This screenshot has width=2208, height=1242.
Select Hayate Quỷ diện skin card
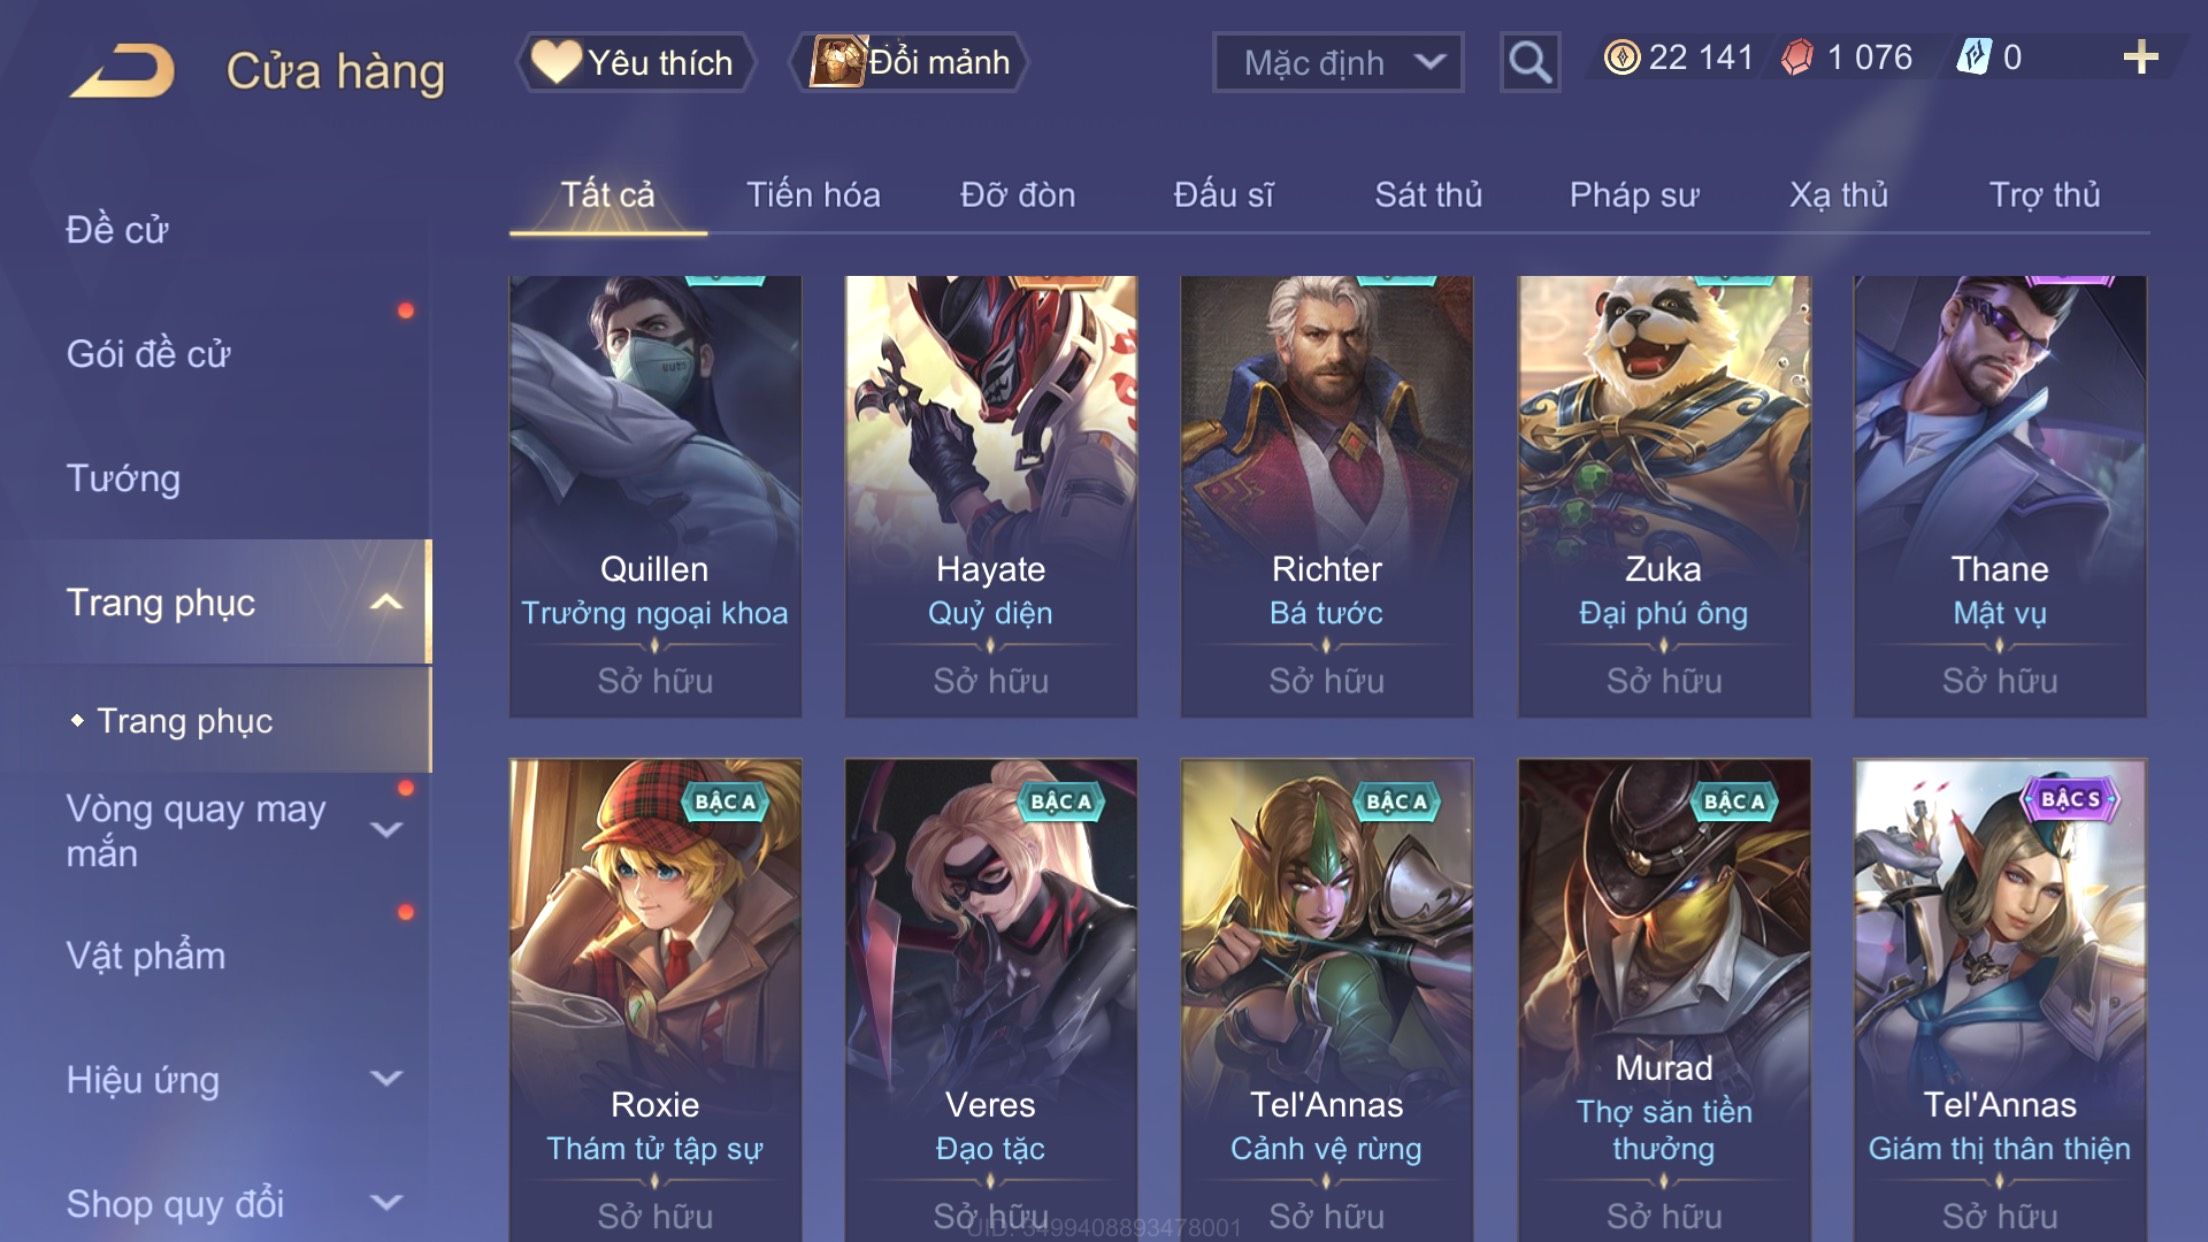(x=990, y=496)
